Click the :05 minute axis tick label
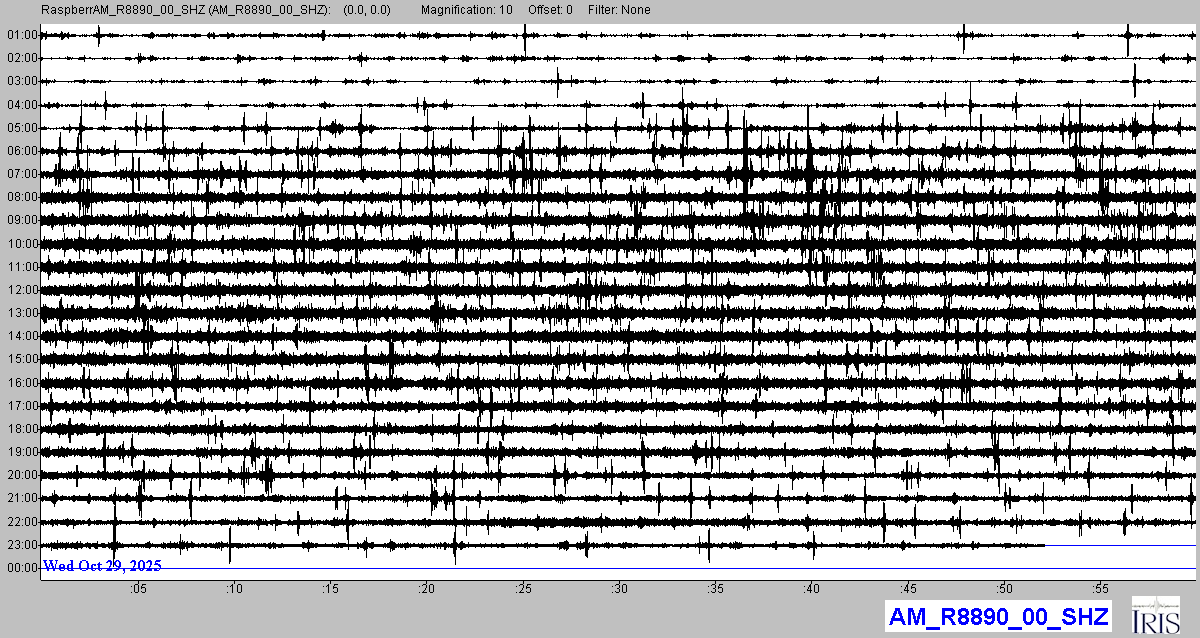This screenshot has width=1200, height=638. (138, 588)
